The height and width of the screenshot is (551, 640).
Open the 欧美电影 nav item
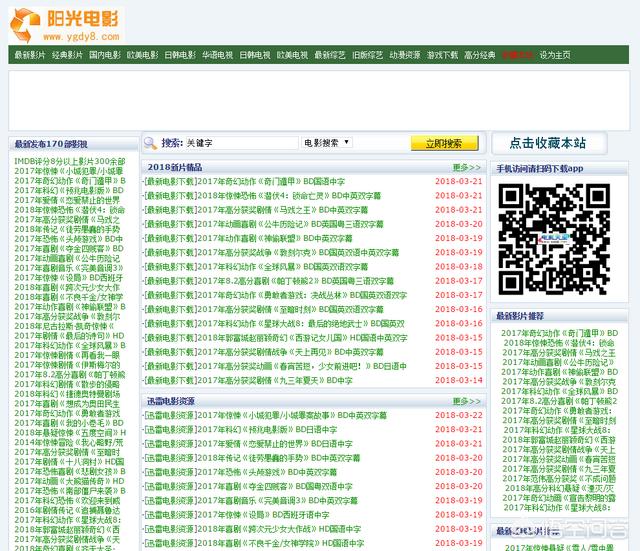tap(142, 55)
